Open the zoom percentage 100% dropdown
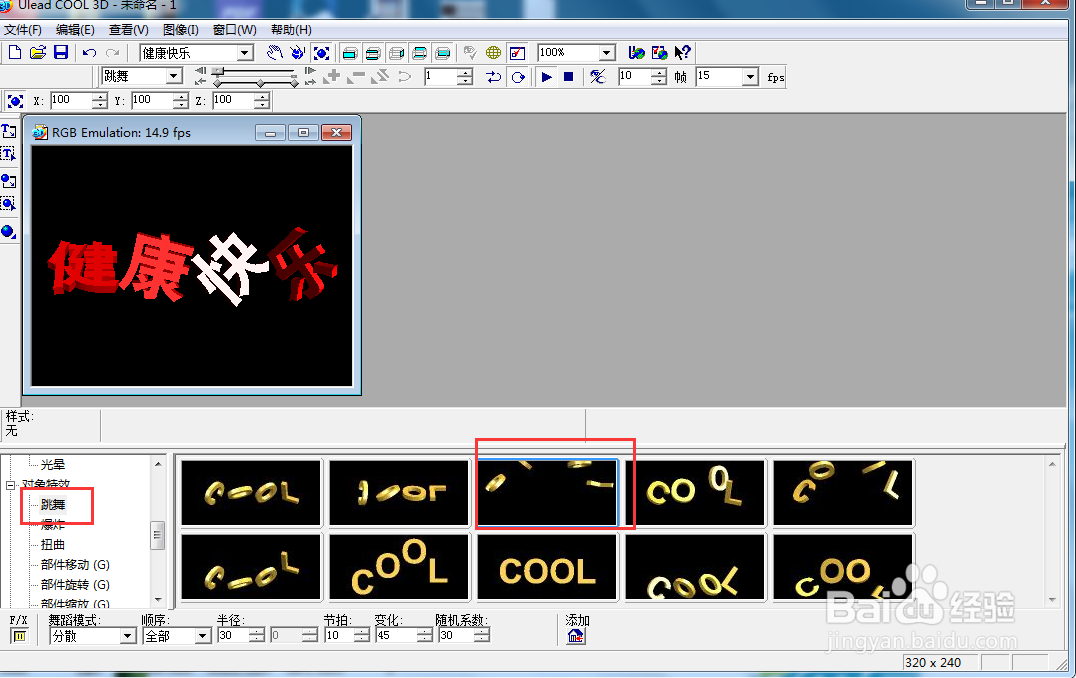The height and width of the screenshot is (678, 1076). coord(607,53)
